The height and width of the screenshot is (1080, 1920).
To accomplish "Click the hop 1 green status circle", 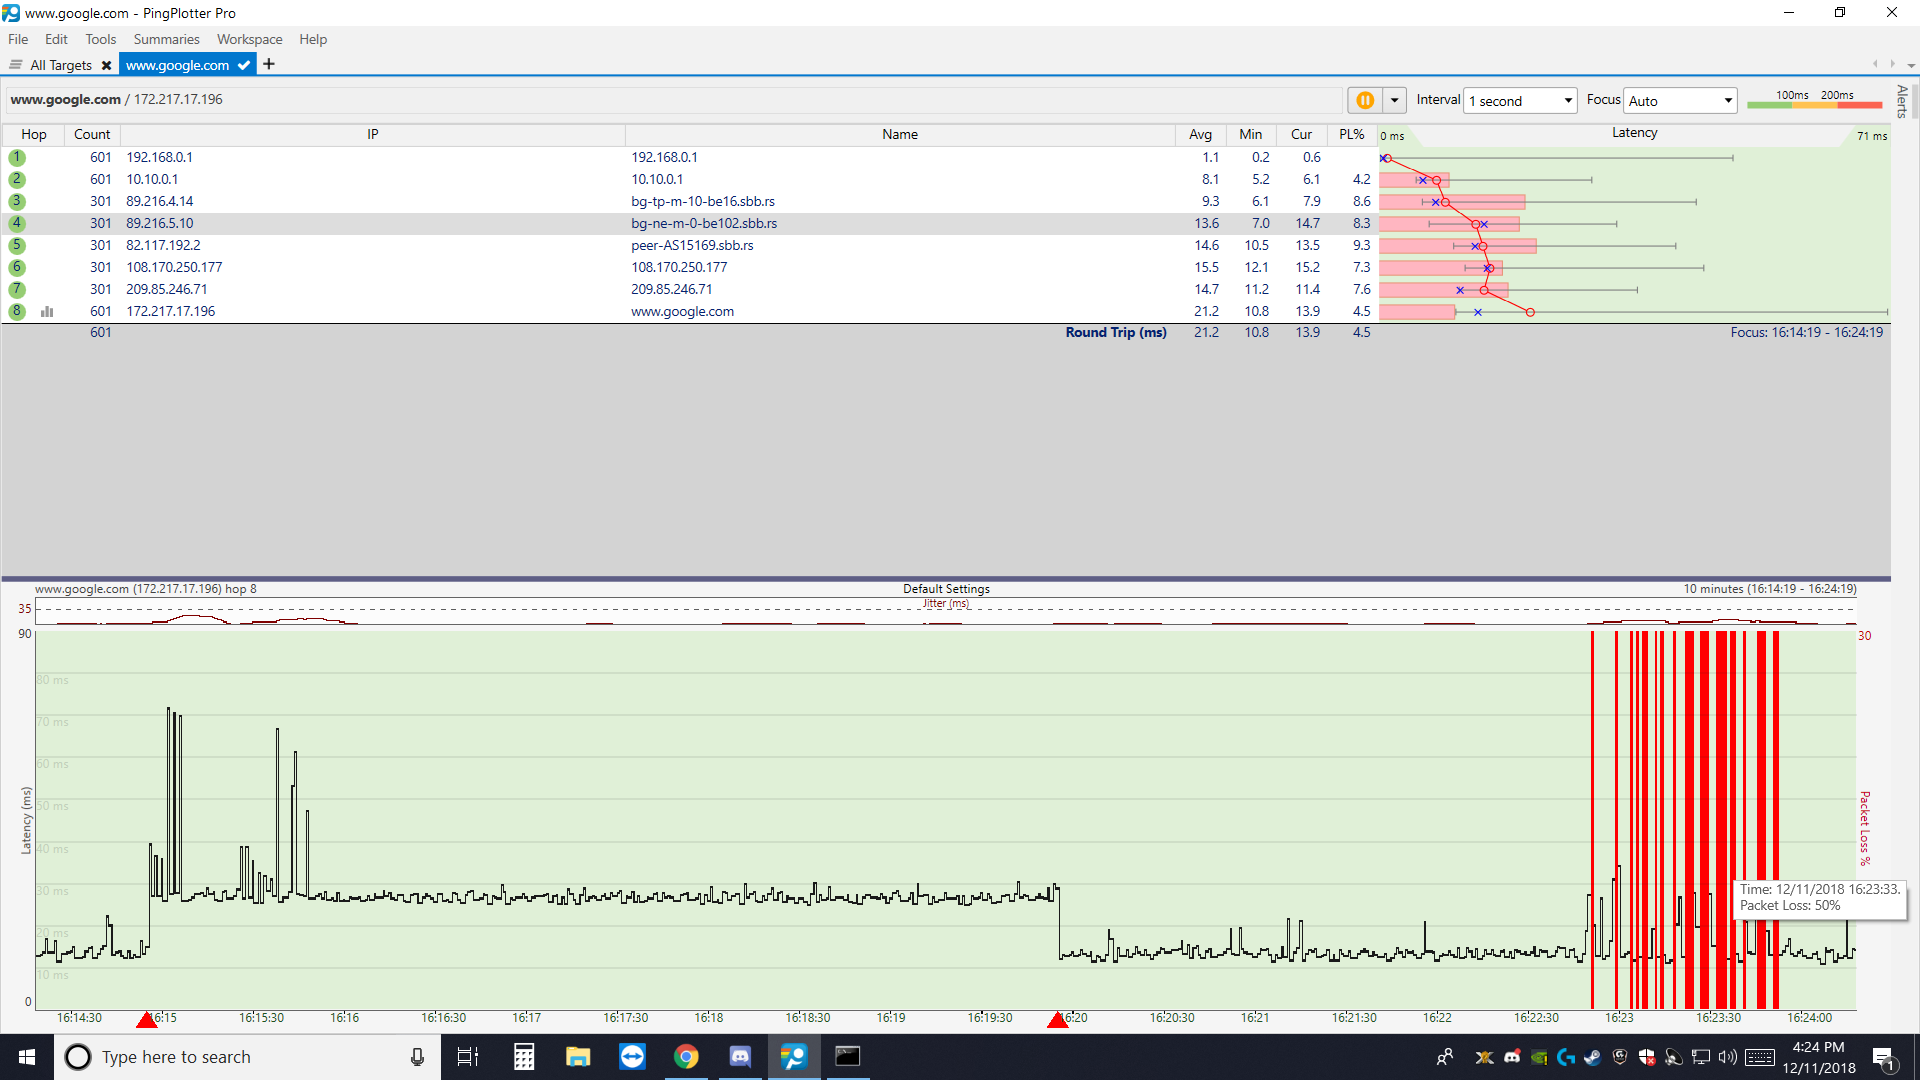I will coord(17,157).
